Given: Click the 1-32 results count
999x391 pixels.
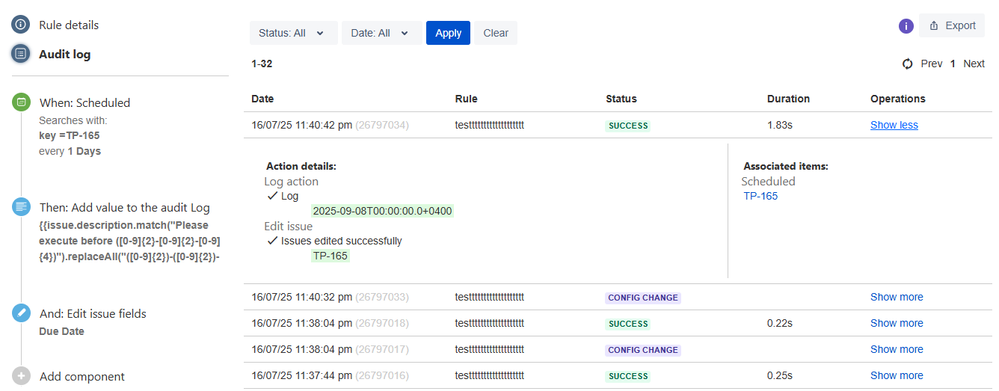Looking at the screenshot, I should tap(262, 64).
